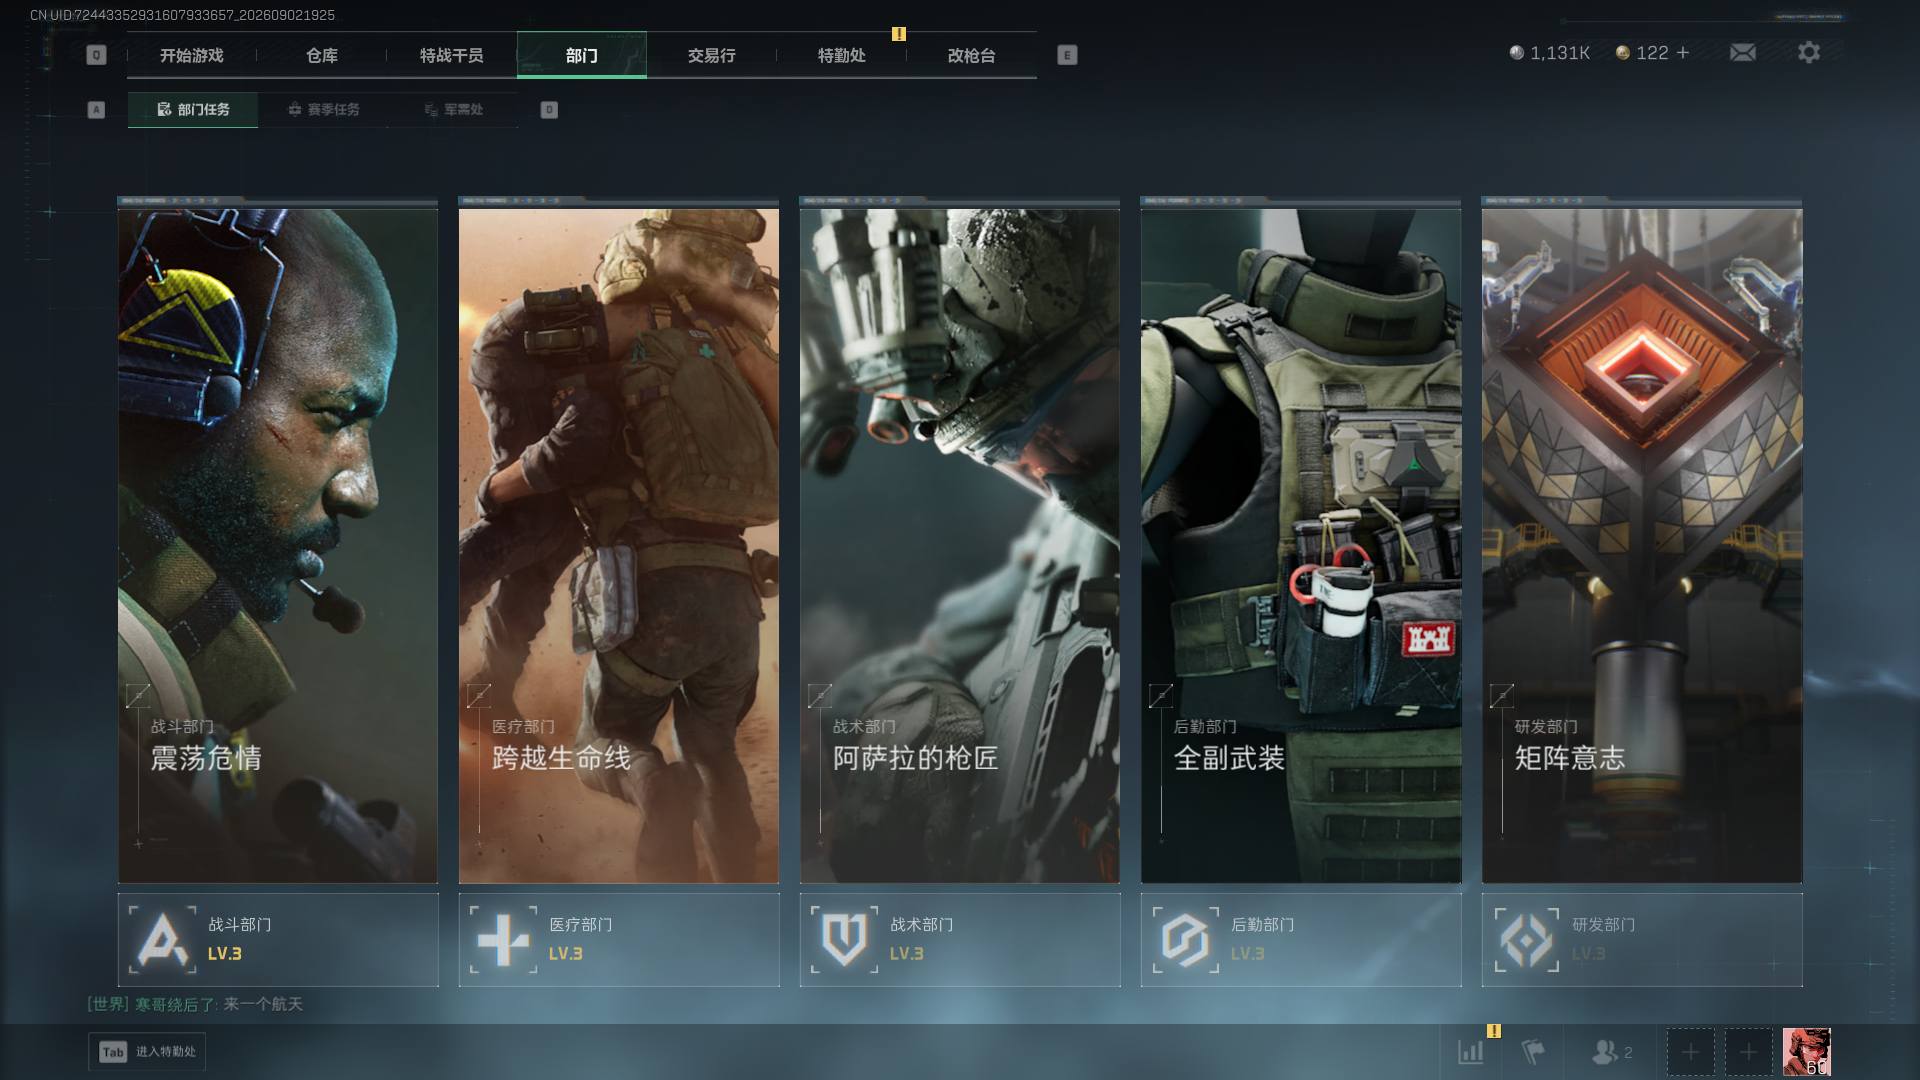
Task: Click the 医疗部门 cross emblem icon
Action: coord(503,940)
